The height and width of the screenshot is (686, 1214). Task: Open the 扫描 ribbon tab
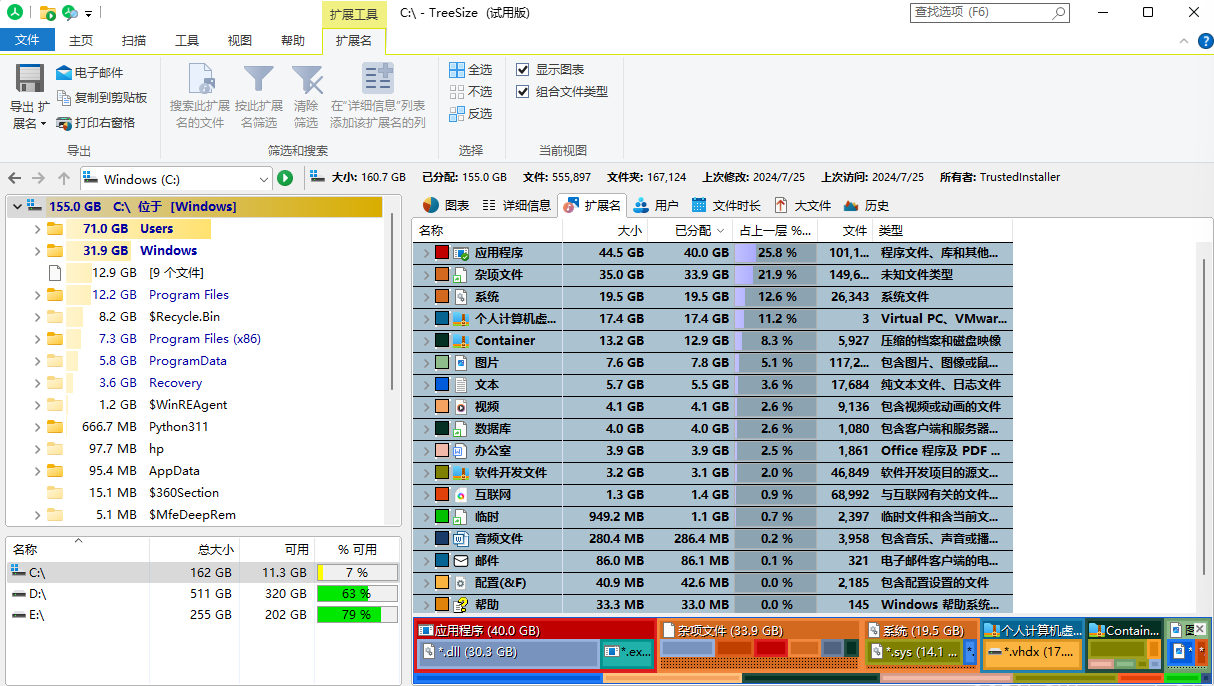tap(133, 40)
